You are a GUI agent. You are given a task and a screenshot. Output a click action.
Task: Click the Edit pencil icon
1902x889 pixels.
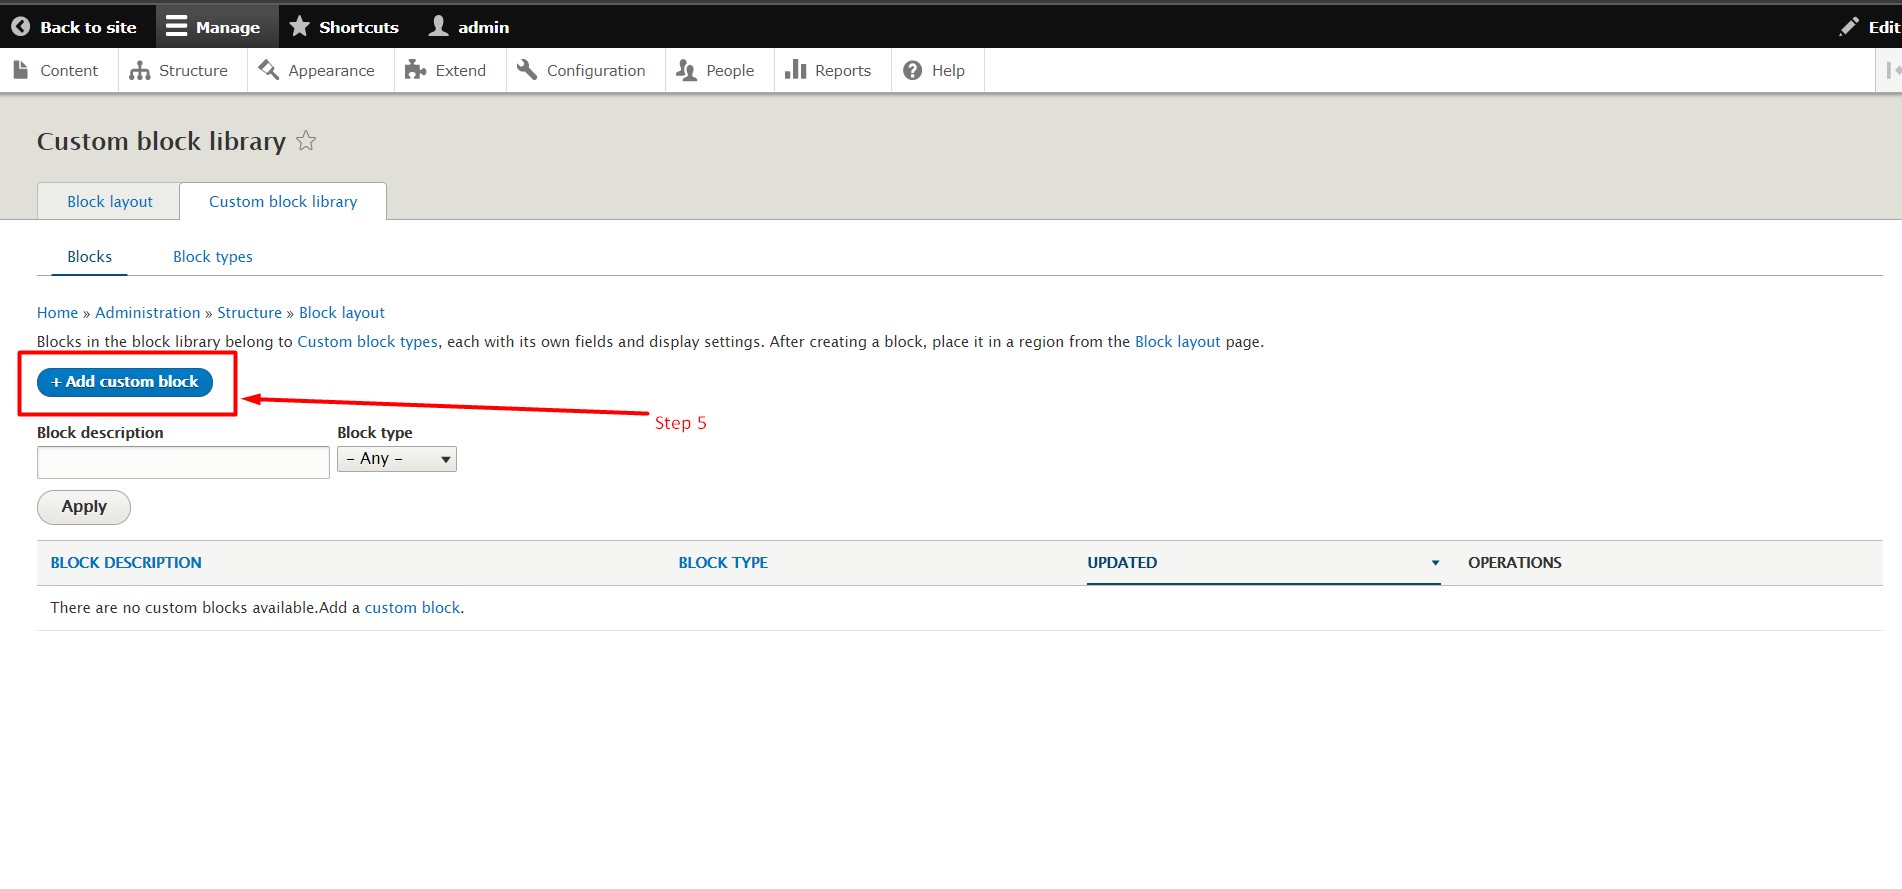(x=1849, y=27)
